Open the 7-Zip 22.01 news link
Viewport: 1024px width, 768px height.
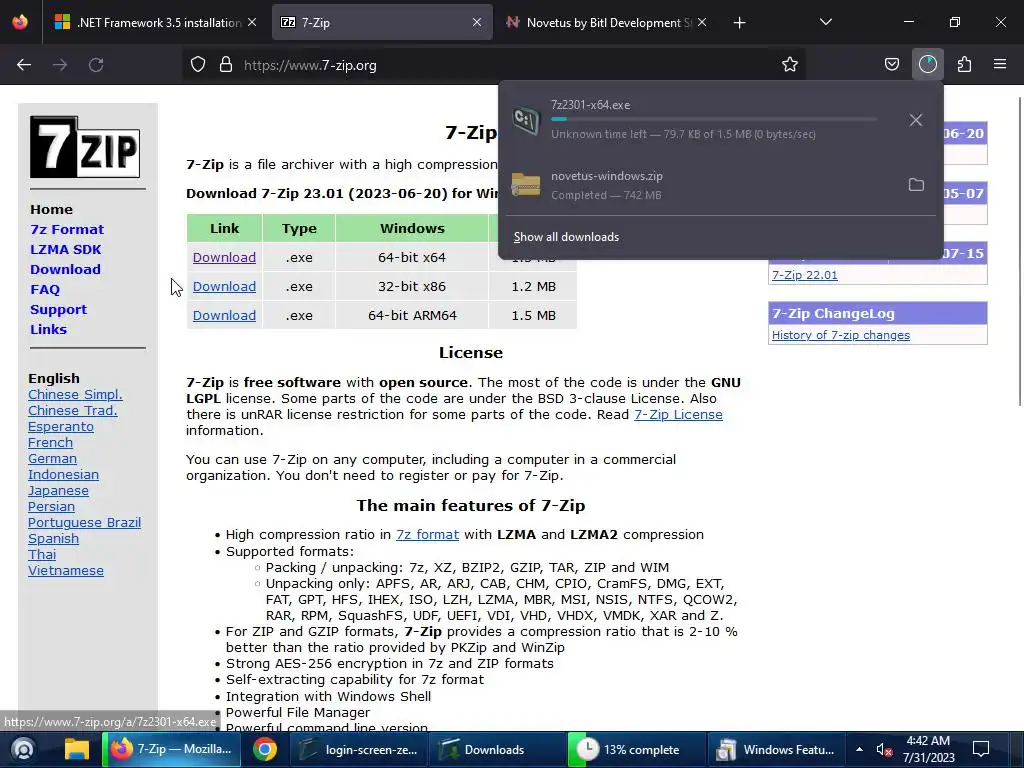805,275
